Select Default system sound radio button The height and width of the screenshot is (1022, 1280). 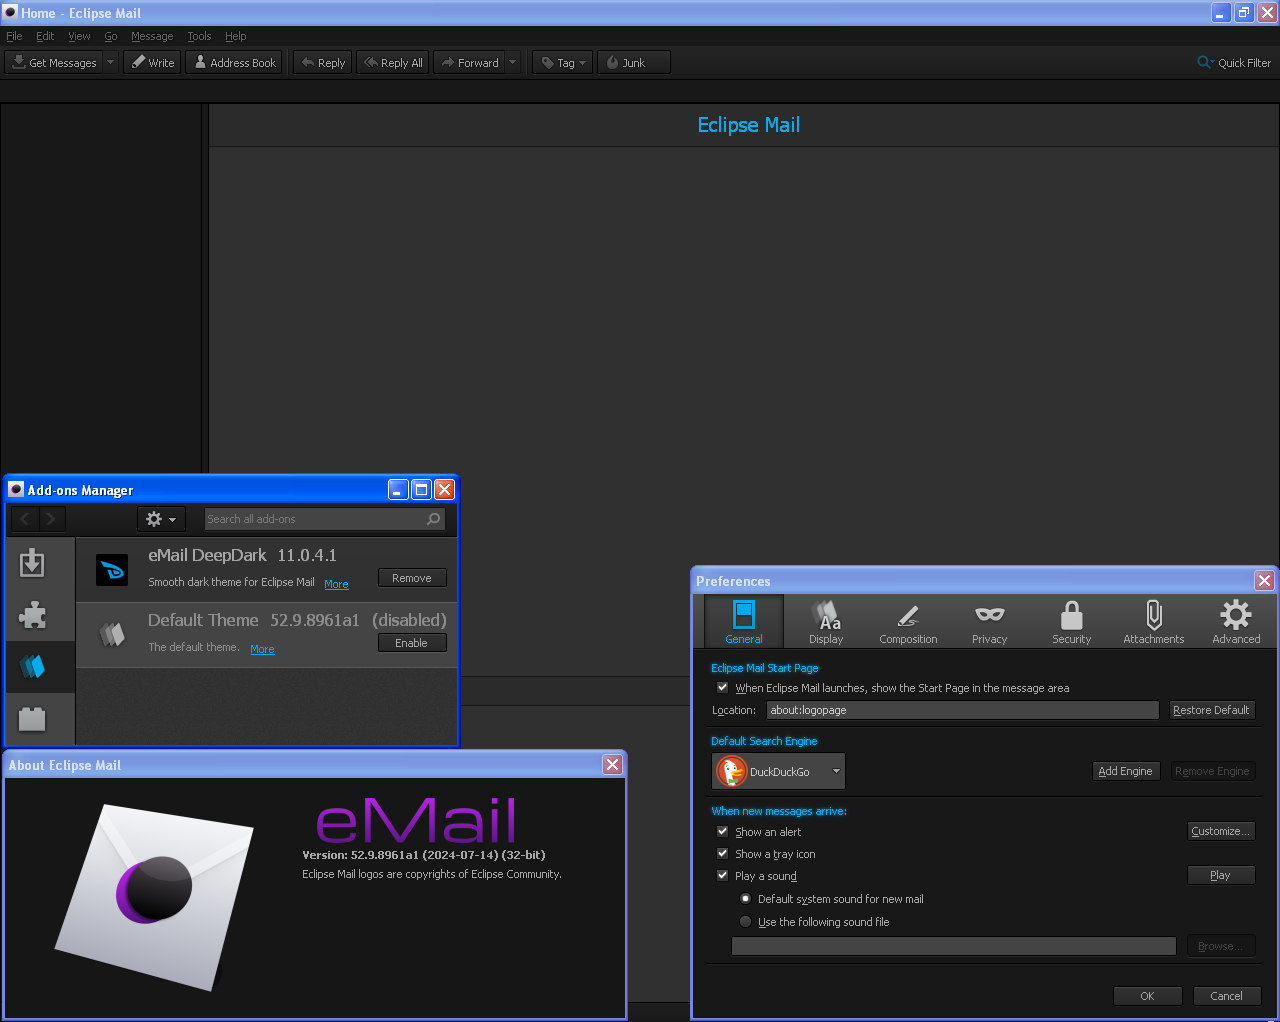(745, 899)
